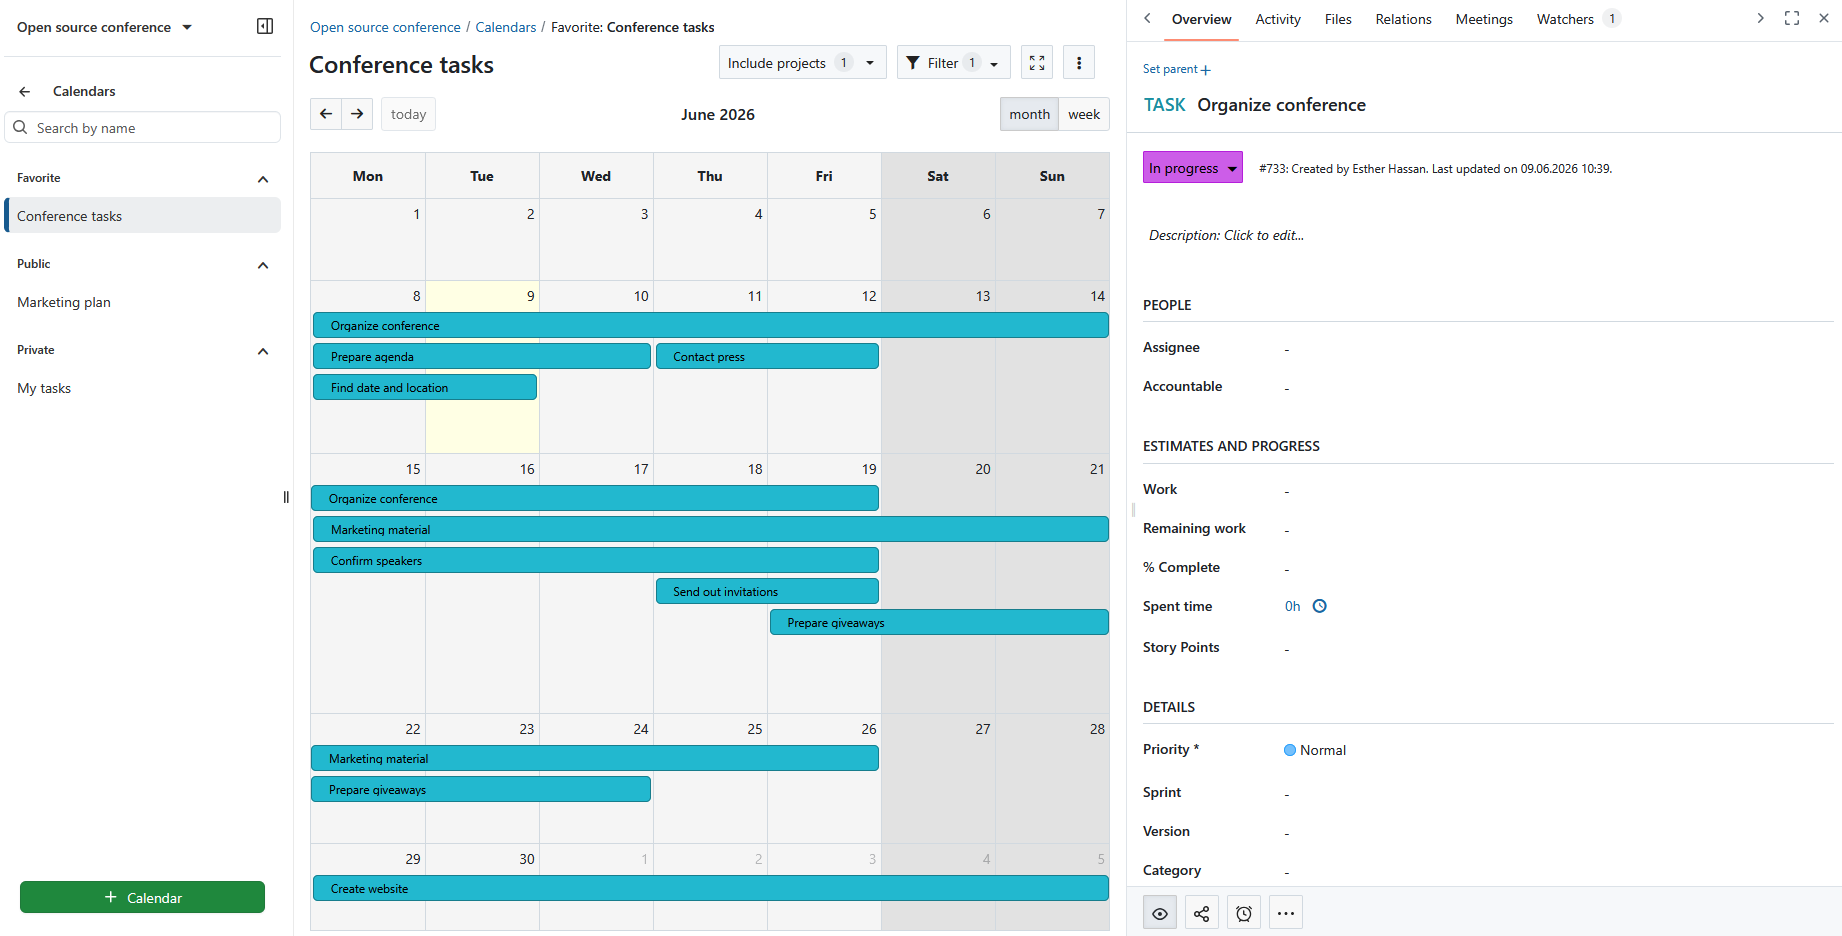Screen dimensions: 1842x936
Task: Go to previous work package arrow
Action: pos(1147,18)
